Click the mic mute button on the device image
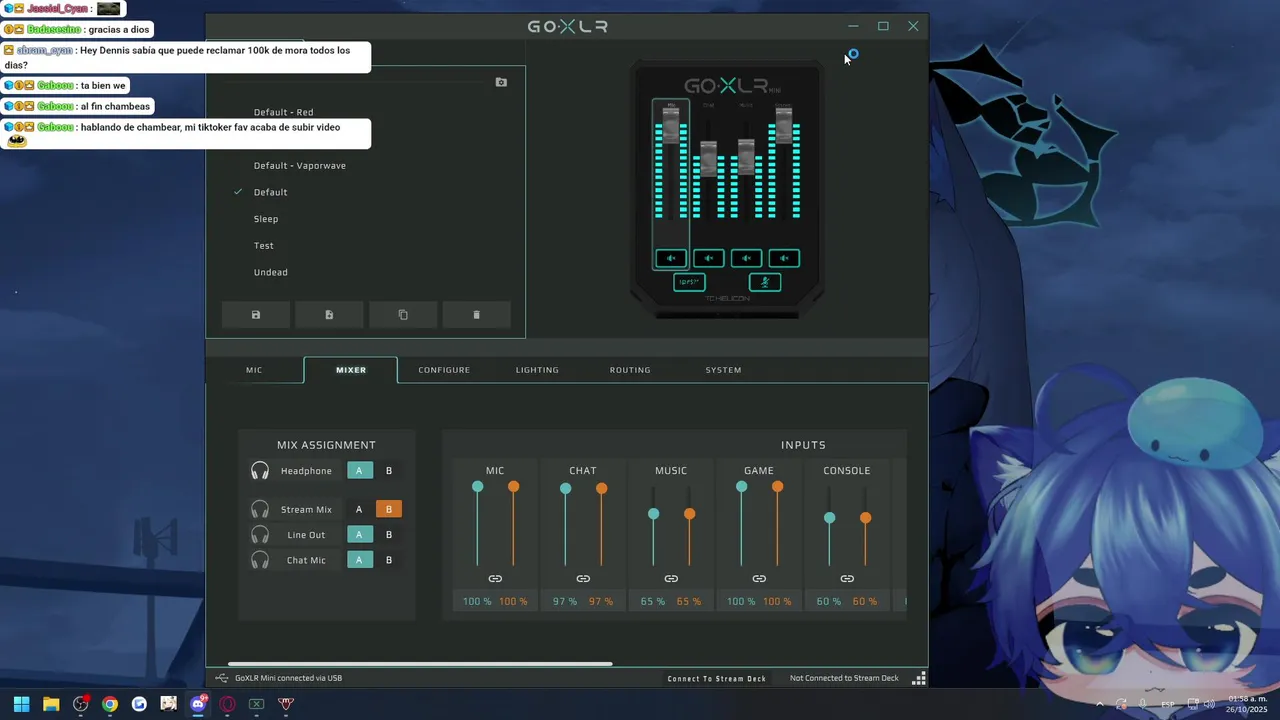The height and width of the screenshot is (720, 1280). [765, 283]
